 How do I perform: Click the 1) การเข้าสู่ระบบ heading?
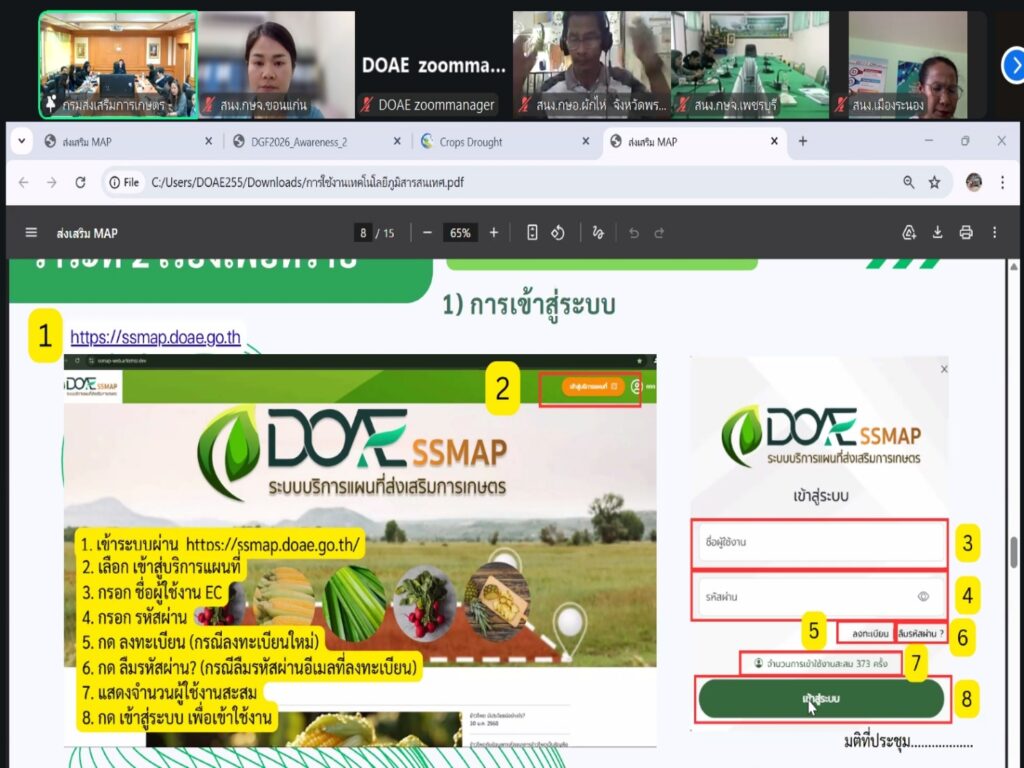coord(529,305)
